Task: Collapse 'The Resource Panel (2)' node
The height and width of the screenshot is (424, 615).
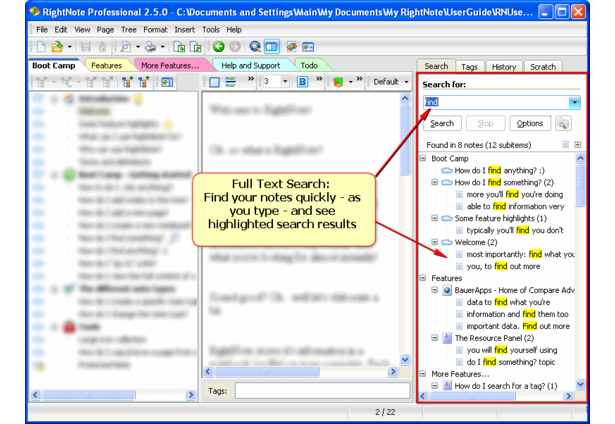Action: 435,338
